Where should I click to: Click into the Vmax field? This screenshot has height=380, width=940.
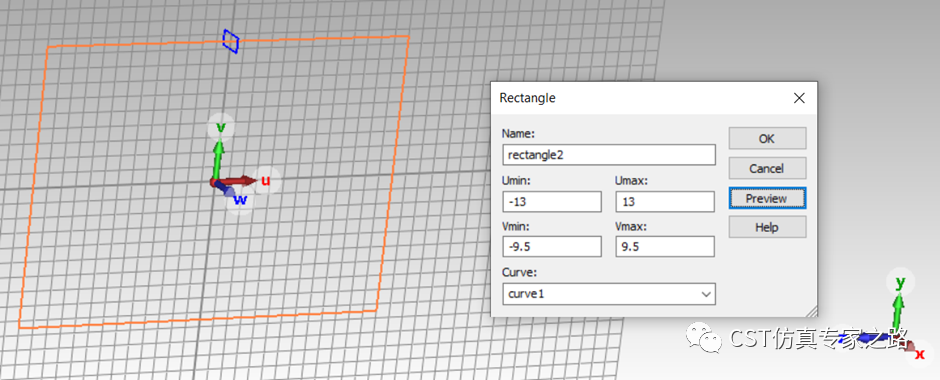coord(665,246)
